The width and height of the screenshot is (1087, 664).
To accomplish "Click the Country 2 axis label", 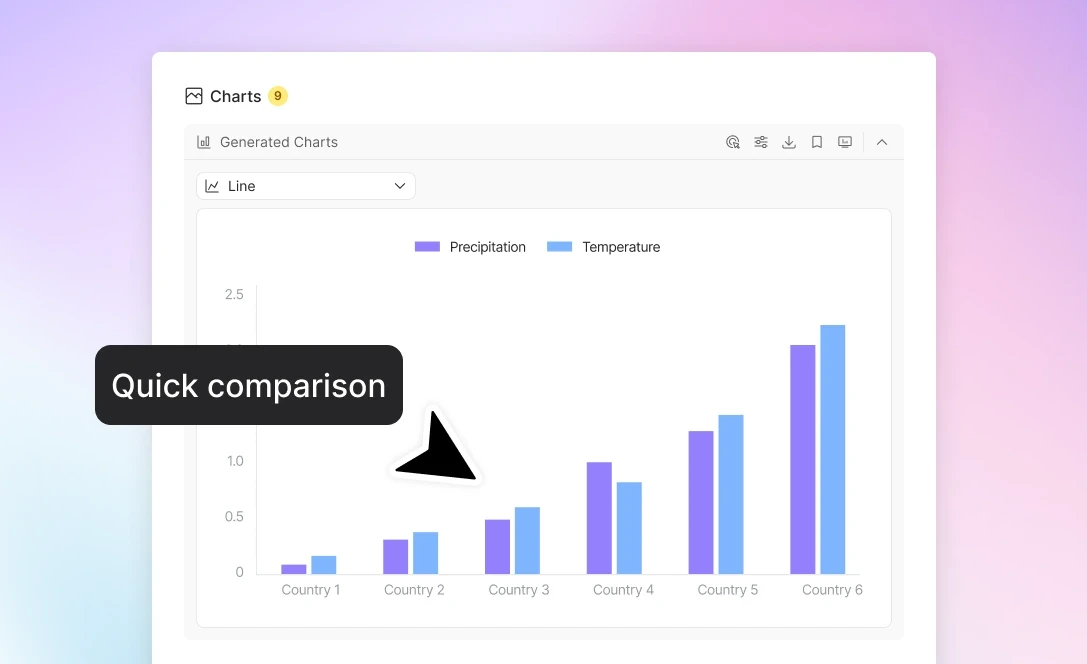I will click(x=414, y=590).
